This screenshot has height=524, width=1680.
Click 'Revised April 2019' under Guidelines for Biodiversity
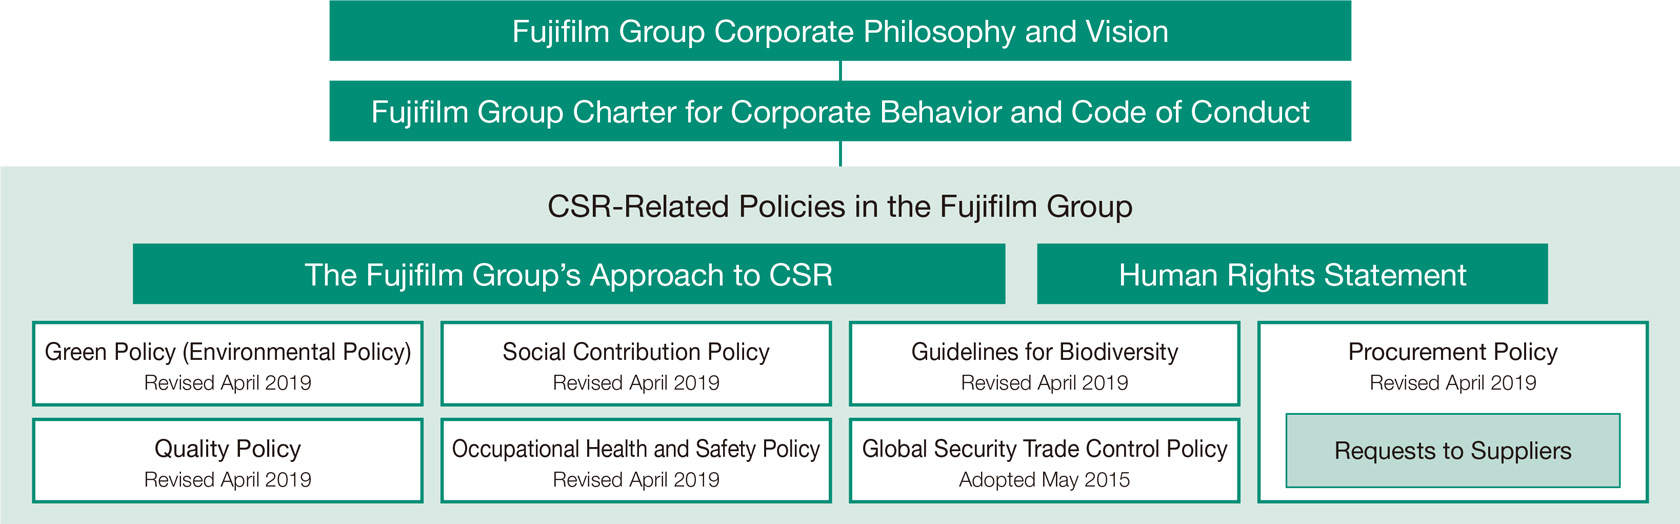[1045, 383]
